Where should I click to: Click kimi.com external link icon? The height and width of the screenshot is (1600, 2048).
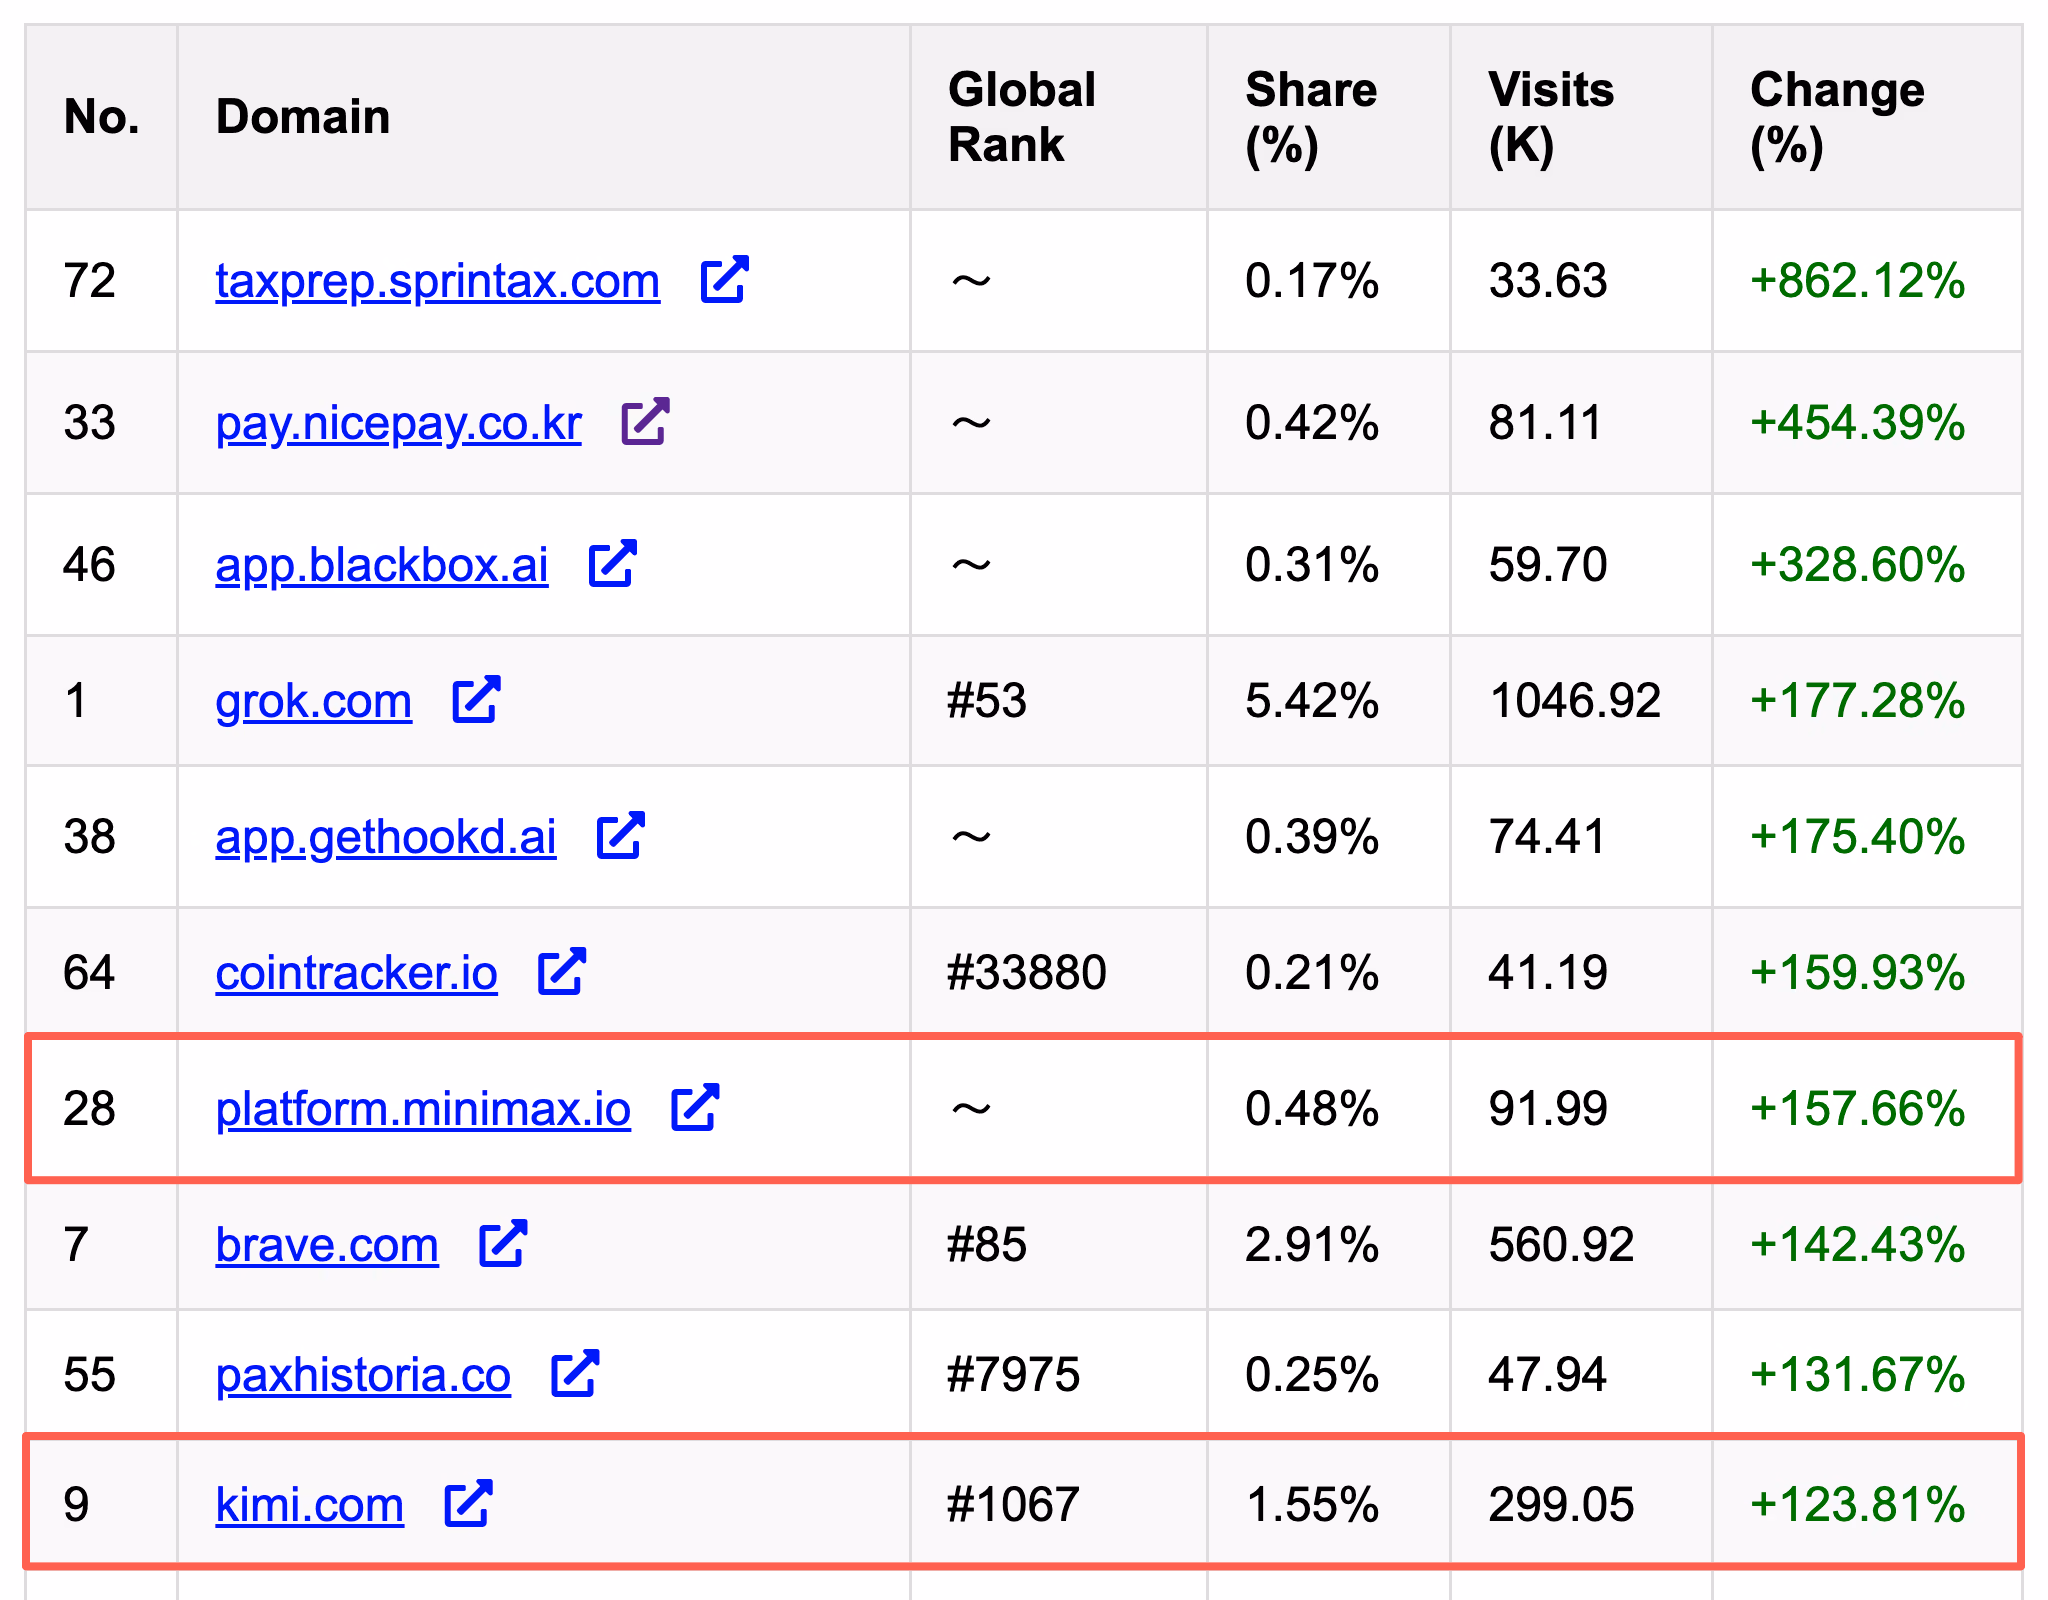click(x=468, y=1504)
